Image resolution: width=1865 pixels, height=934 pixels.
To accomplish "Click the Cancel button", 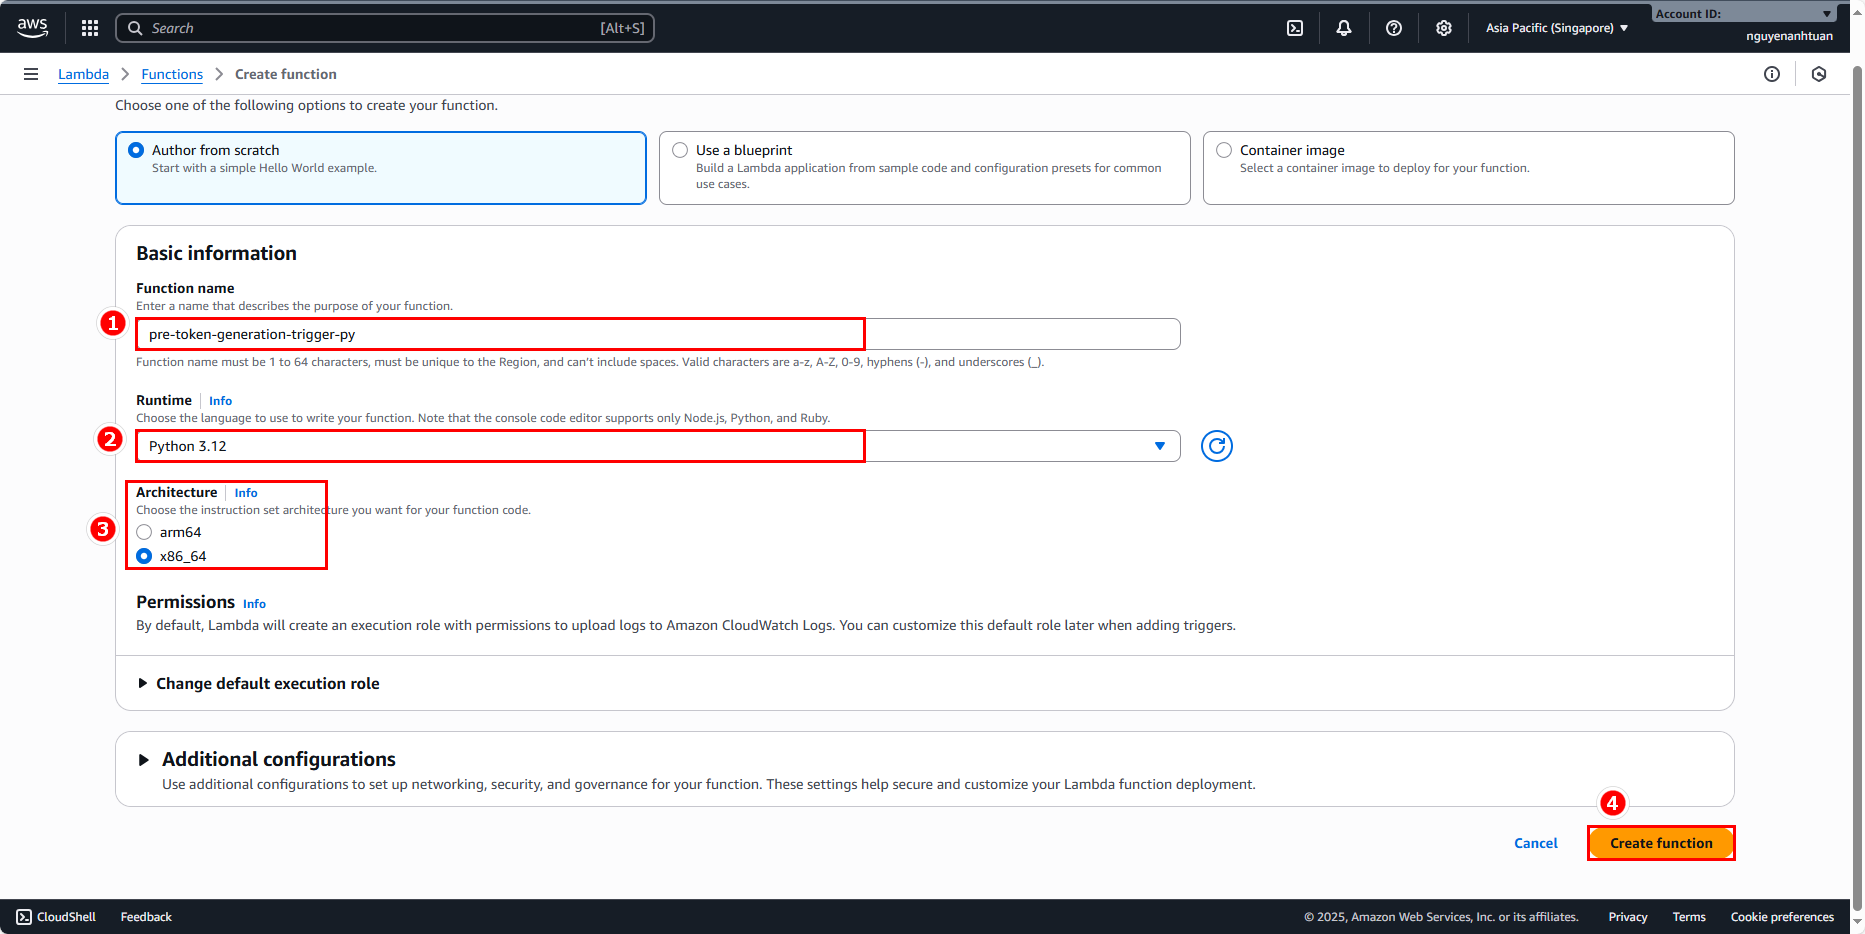I will coord(1535,843).
